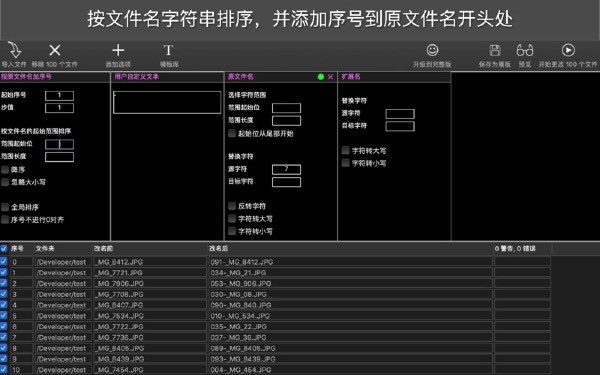This screenshot has height=375, width=600.
Task: Select the 按原文件名加序号 panel header
Action: [55, 77]
